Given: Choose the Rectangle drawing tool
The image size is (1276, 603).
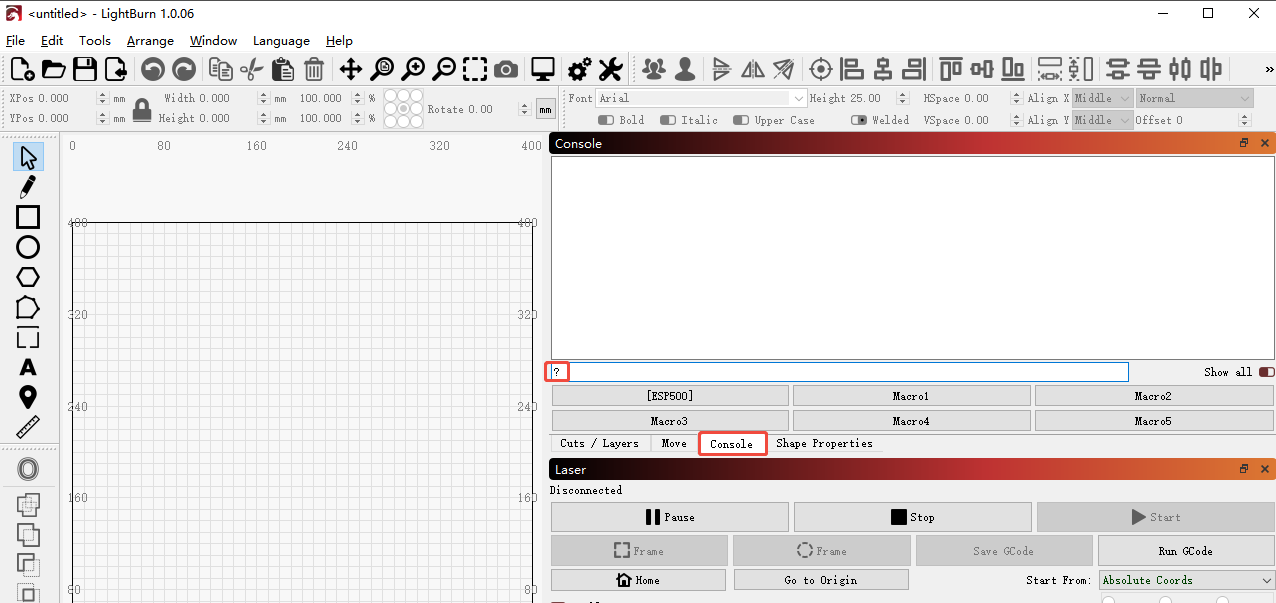Looking at the screenshot, I should point(28,217).
